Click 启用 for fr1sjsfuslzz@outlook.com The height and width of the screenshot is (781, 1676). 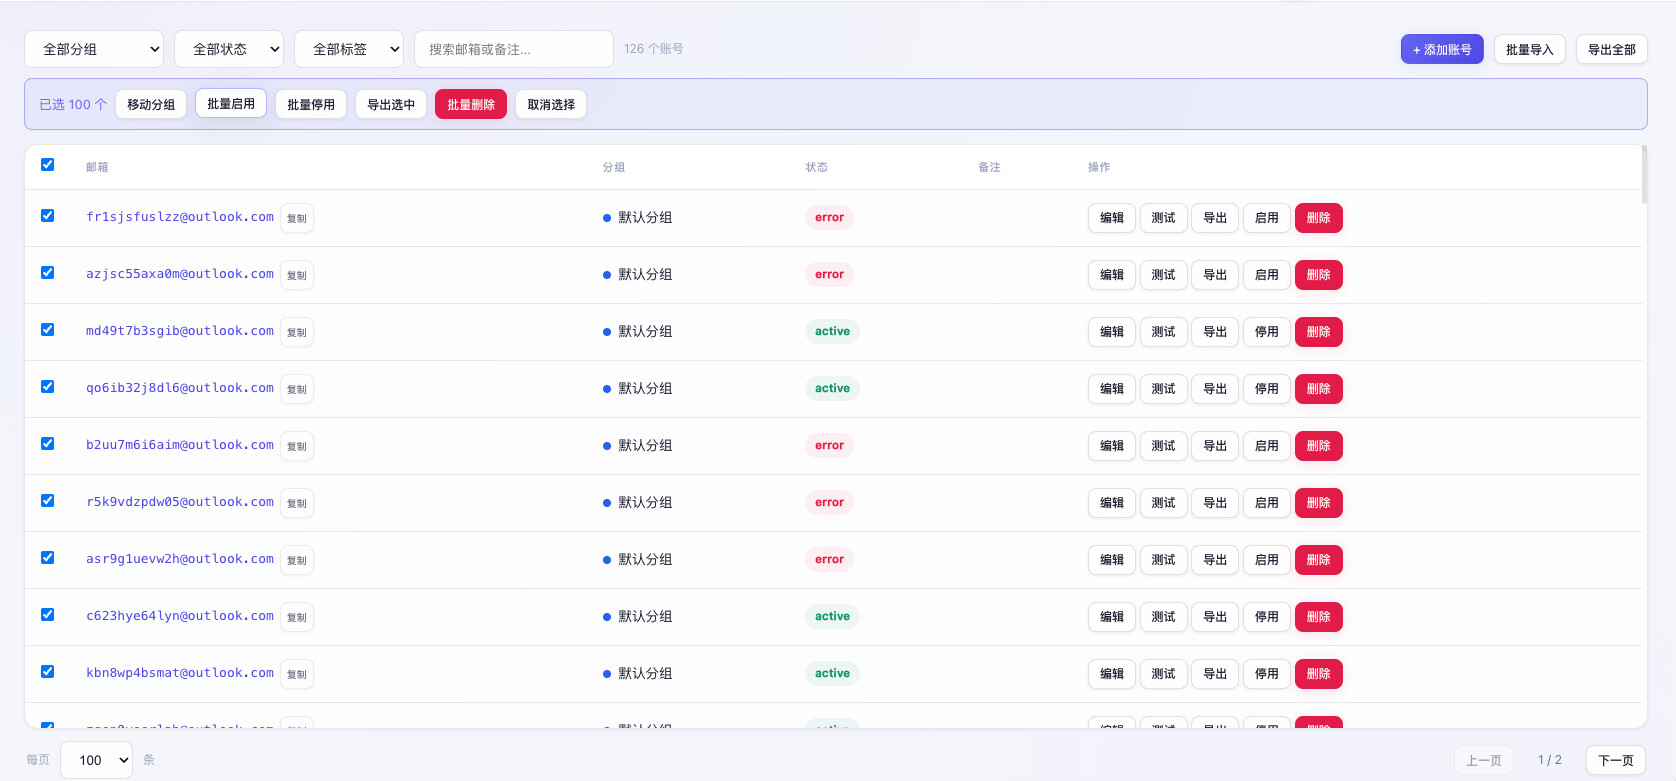pos(1267,218)
